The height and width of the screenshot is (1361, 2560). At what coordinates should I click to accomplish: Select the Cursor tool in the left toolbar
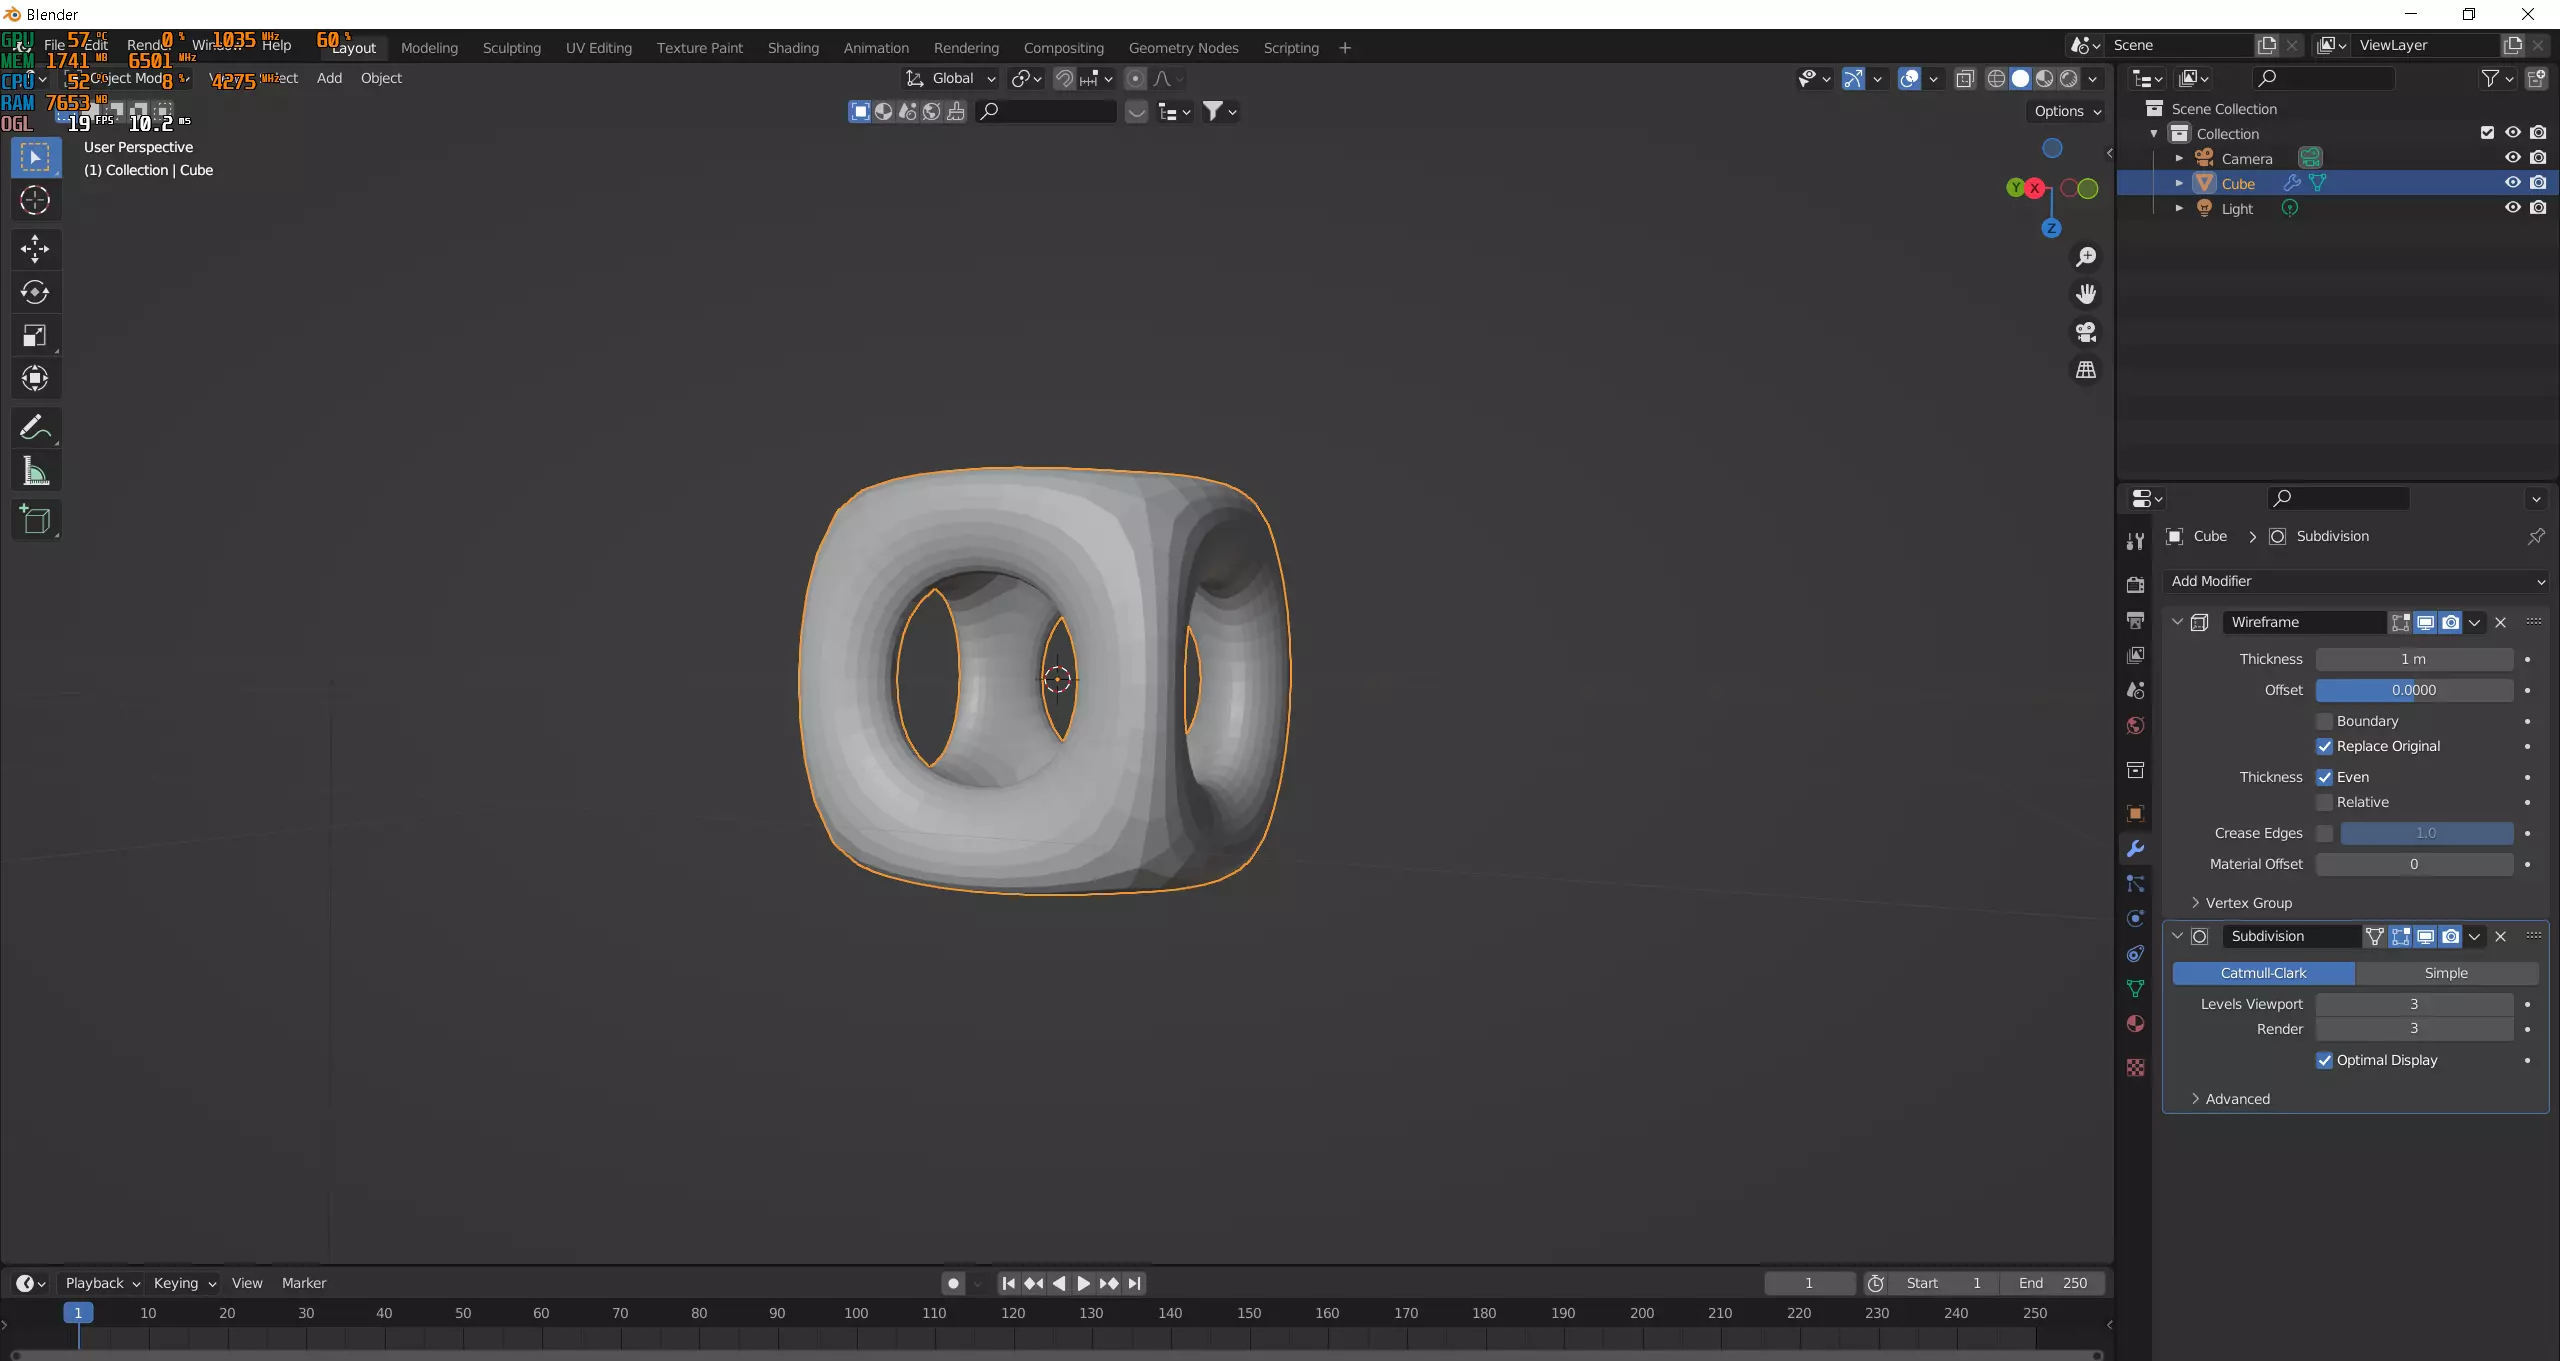(35, 201)
